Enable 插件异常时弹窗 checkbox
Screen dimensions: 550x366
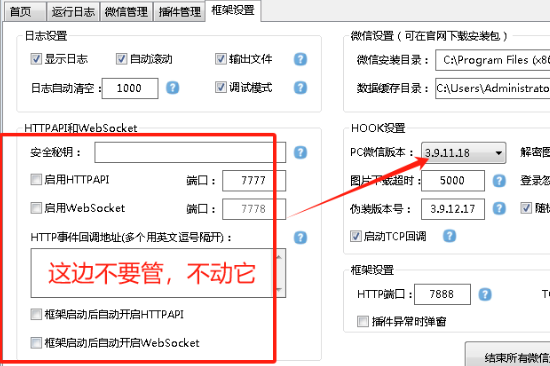coord(363,321)
